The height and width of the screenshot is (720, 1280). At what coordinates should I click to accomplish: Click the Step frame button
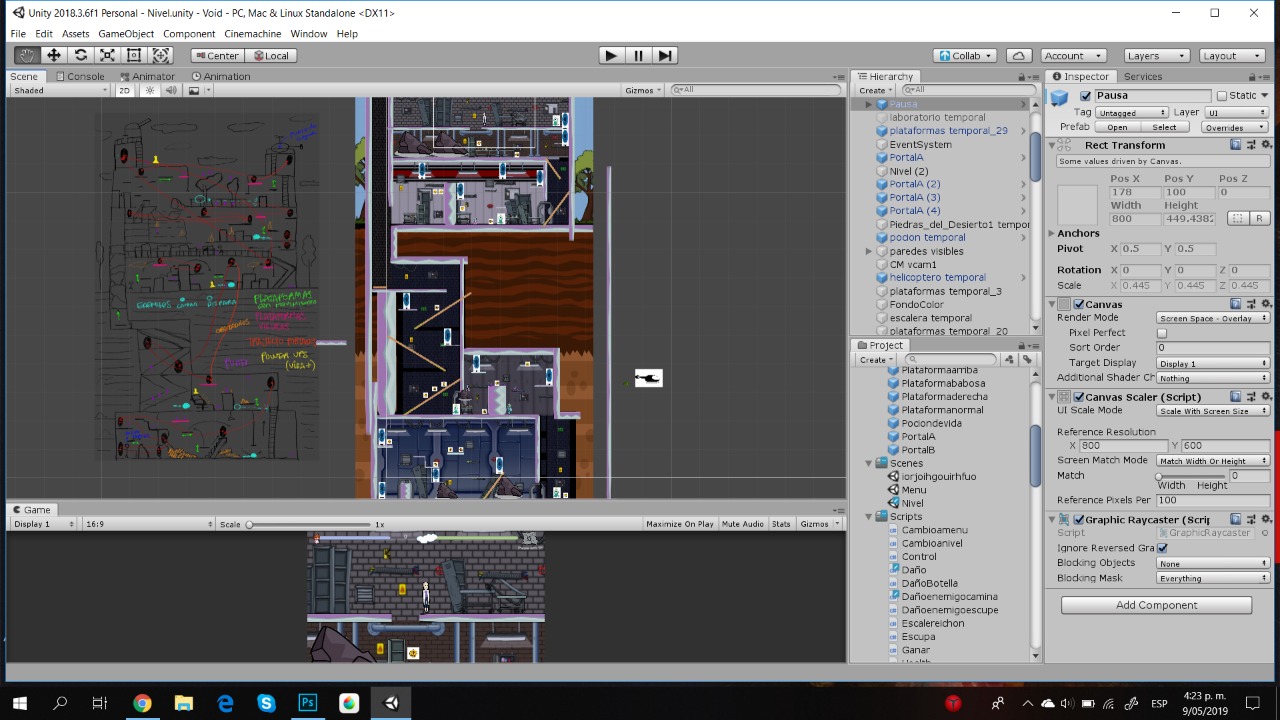(x=665, y=56)
